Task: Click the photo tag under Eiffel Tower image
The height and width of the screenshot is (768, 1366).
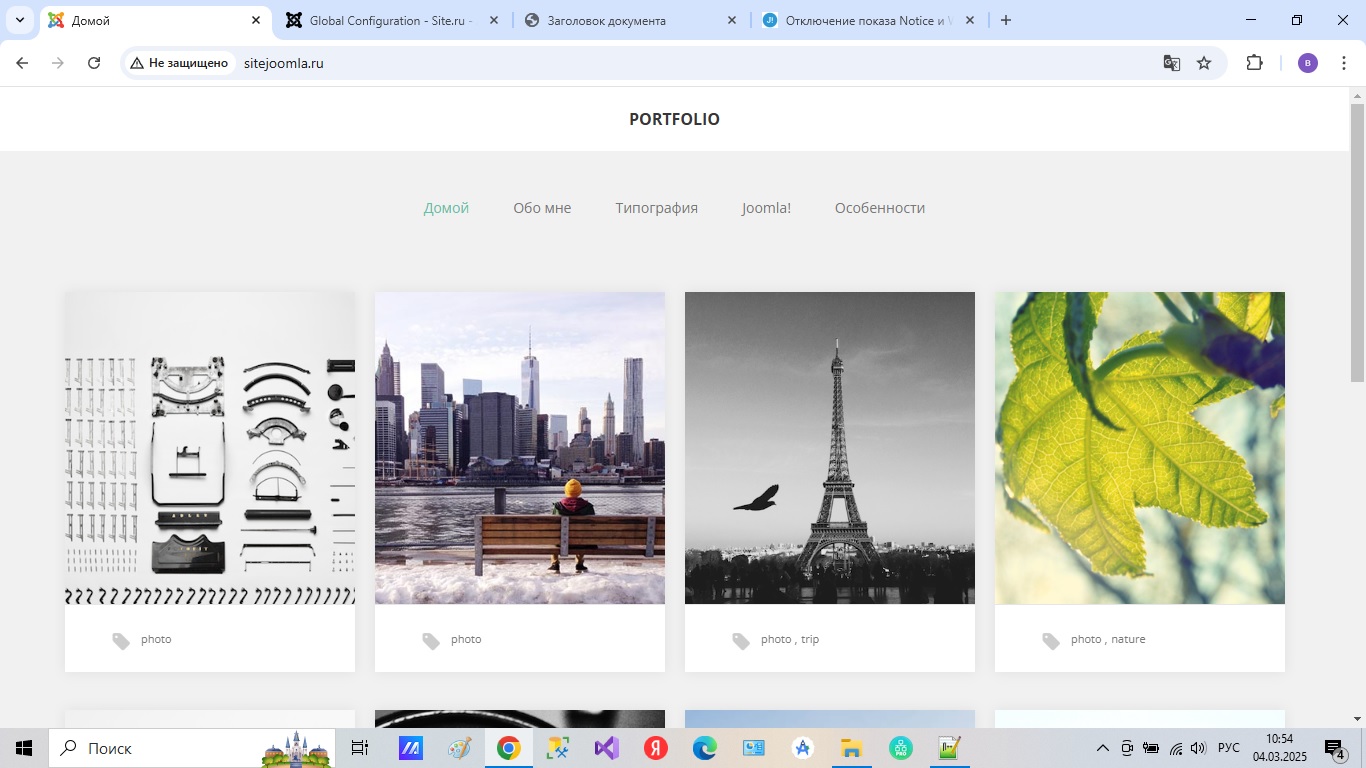Action: click(776, 639)
